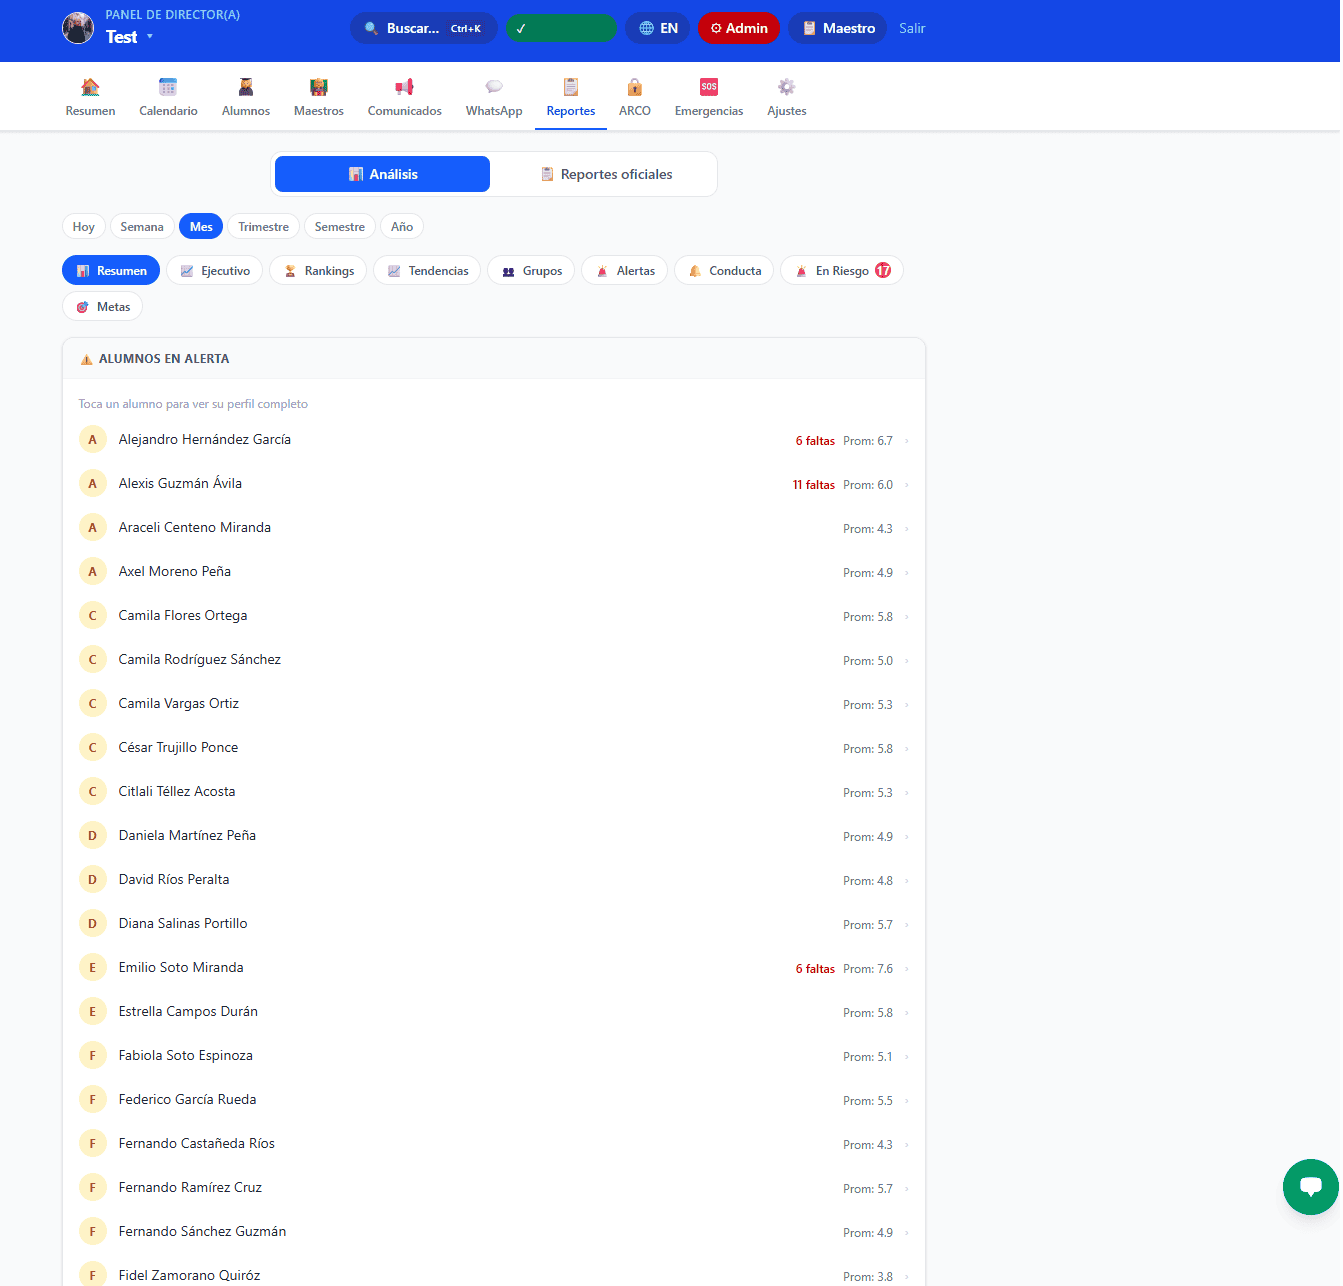Click Prom: 6.7 for Alejandro Hernández

pyautogui.click(x=868, y=441)
